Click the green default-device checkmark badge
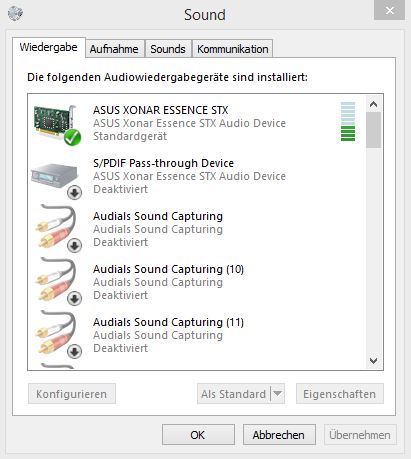 pos(73,137)
